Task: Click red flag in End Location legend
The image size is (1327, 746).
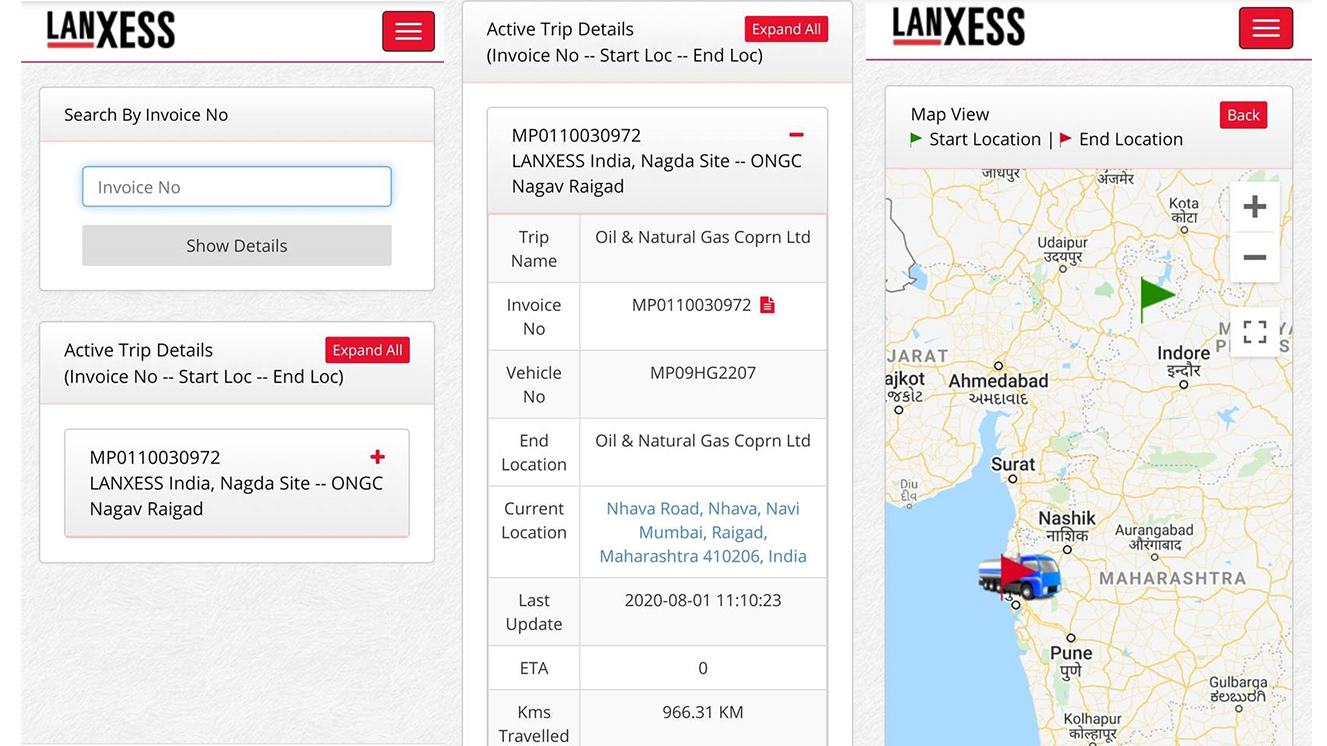Action: [1066, 139]
